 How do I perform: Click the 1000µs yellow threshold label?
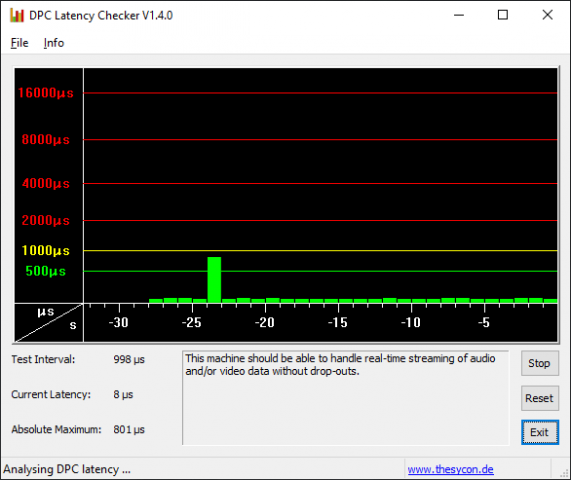pos(46,251)
